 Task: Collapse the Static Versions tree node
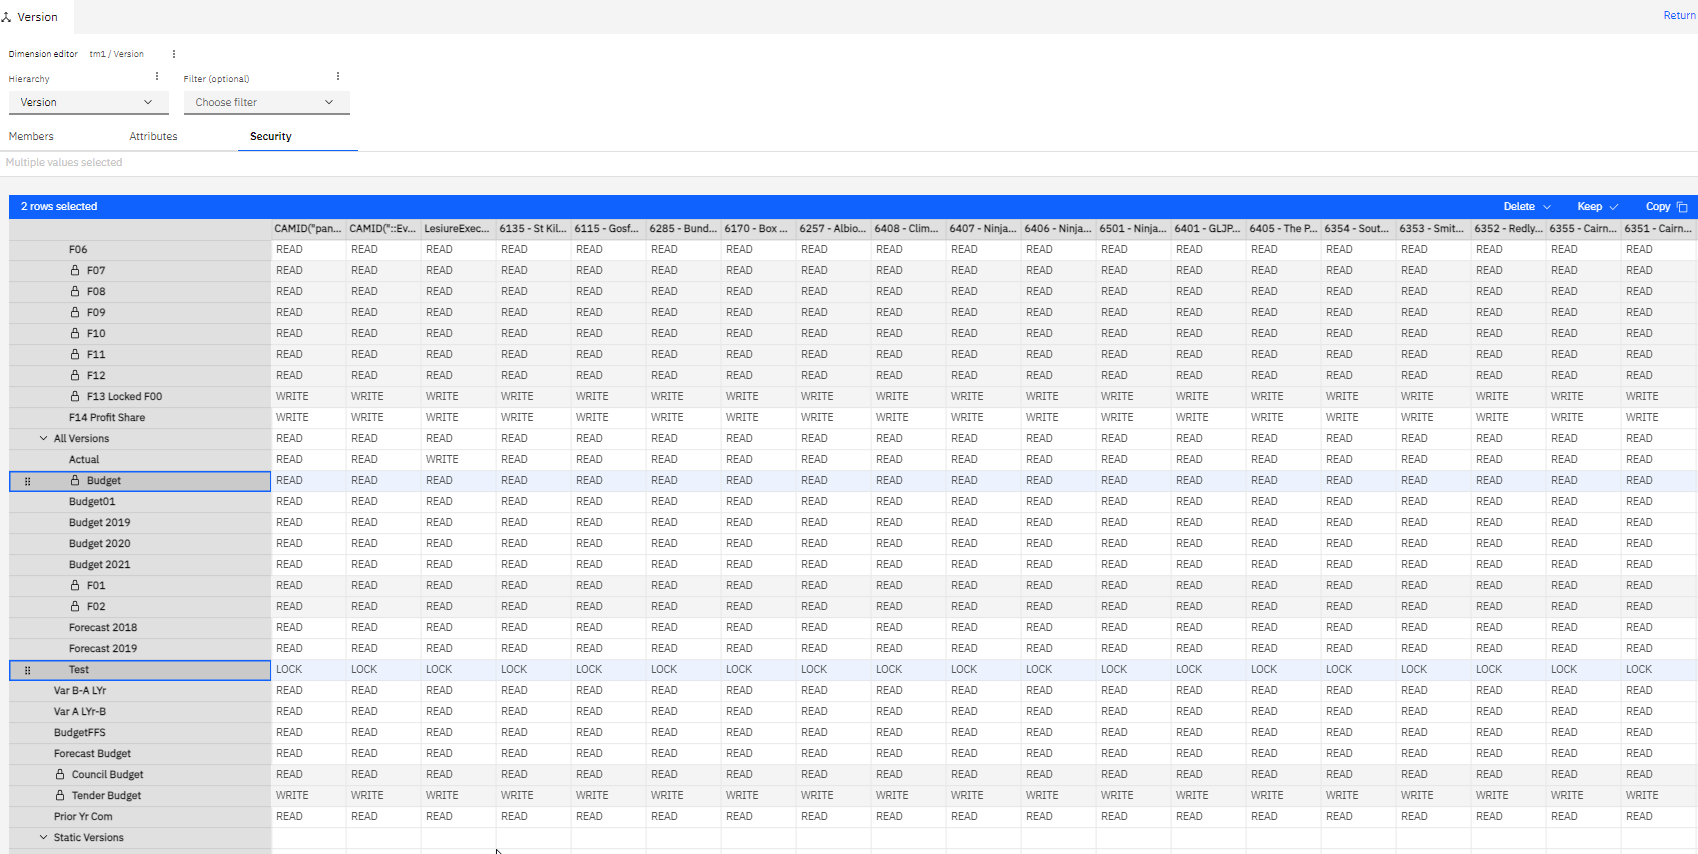pos(43,837)
